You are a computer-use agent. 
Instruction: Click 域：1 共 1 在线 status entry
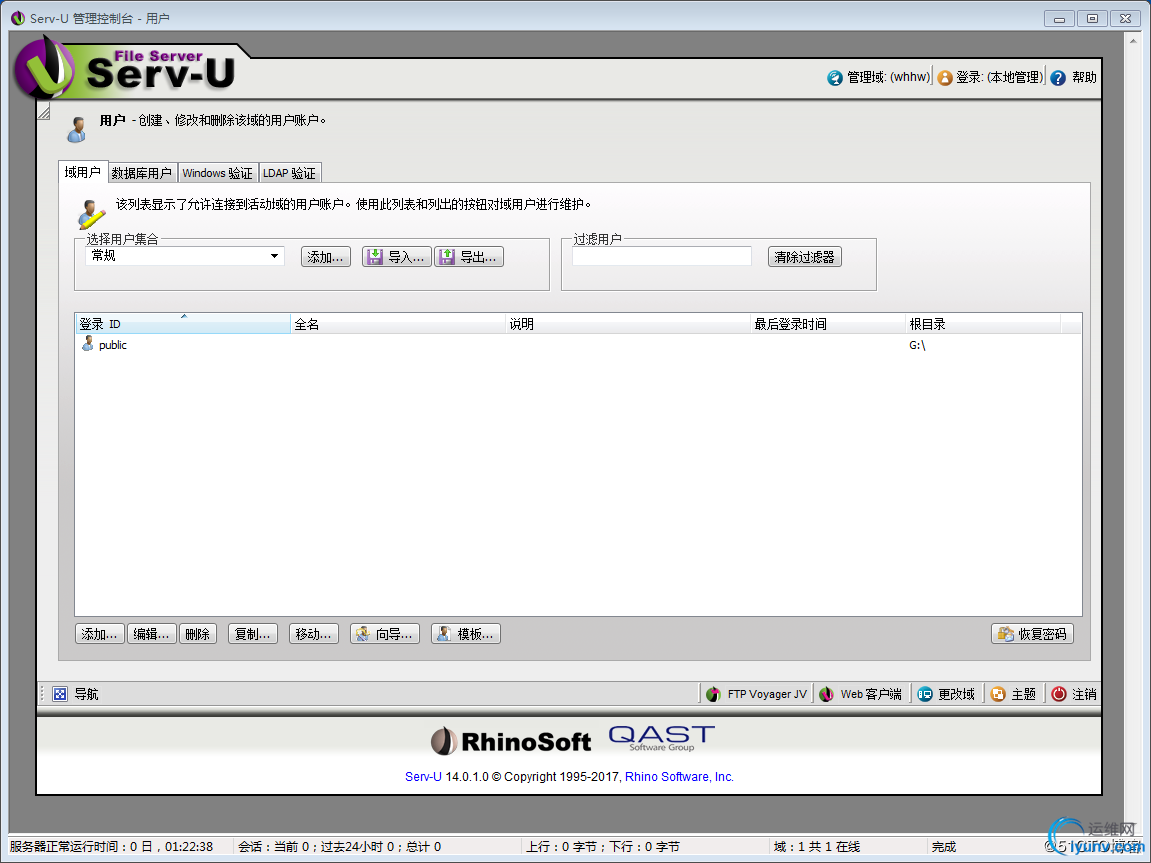click(x=816, y=847)
